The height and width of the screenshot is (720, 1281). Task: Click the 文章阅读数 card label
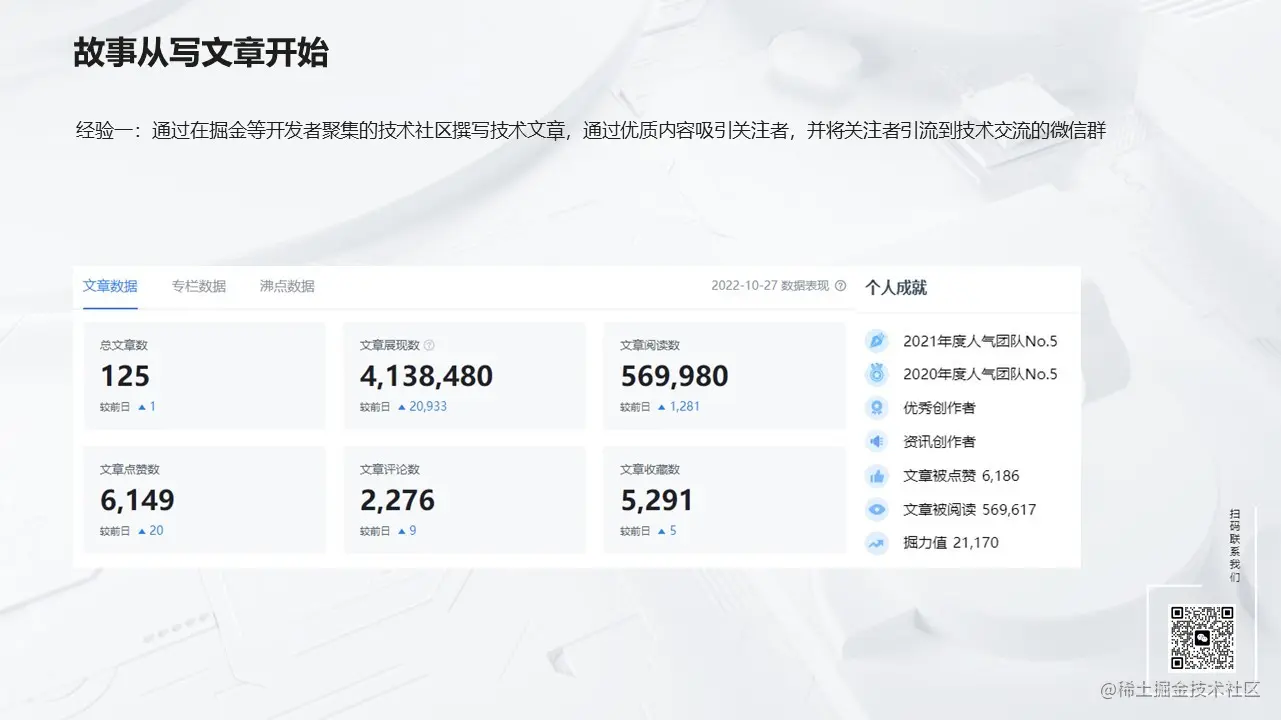coord(650,345)
